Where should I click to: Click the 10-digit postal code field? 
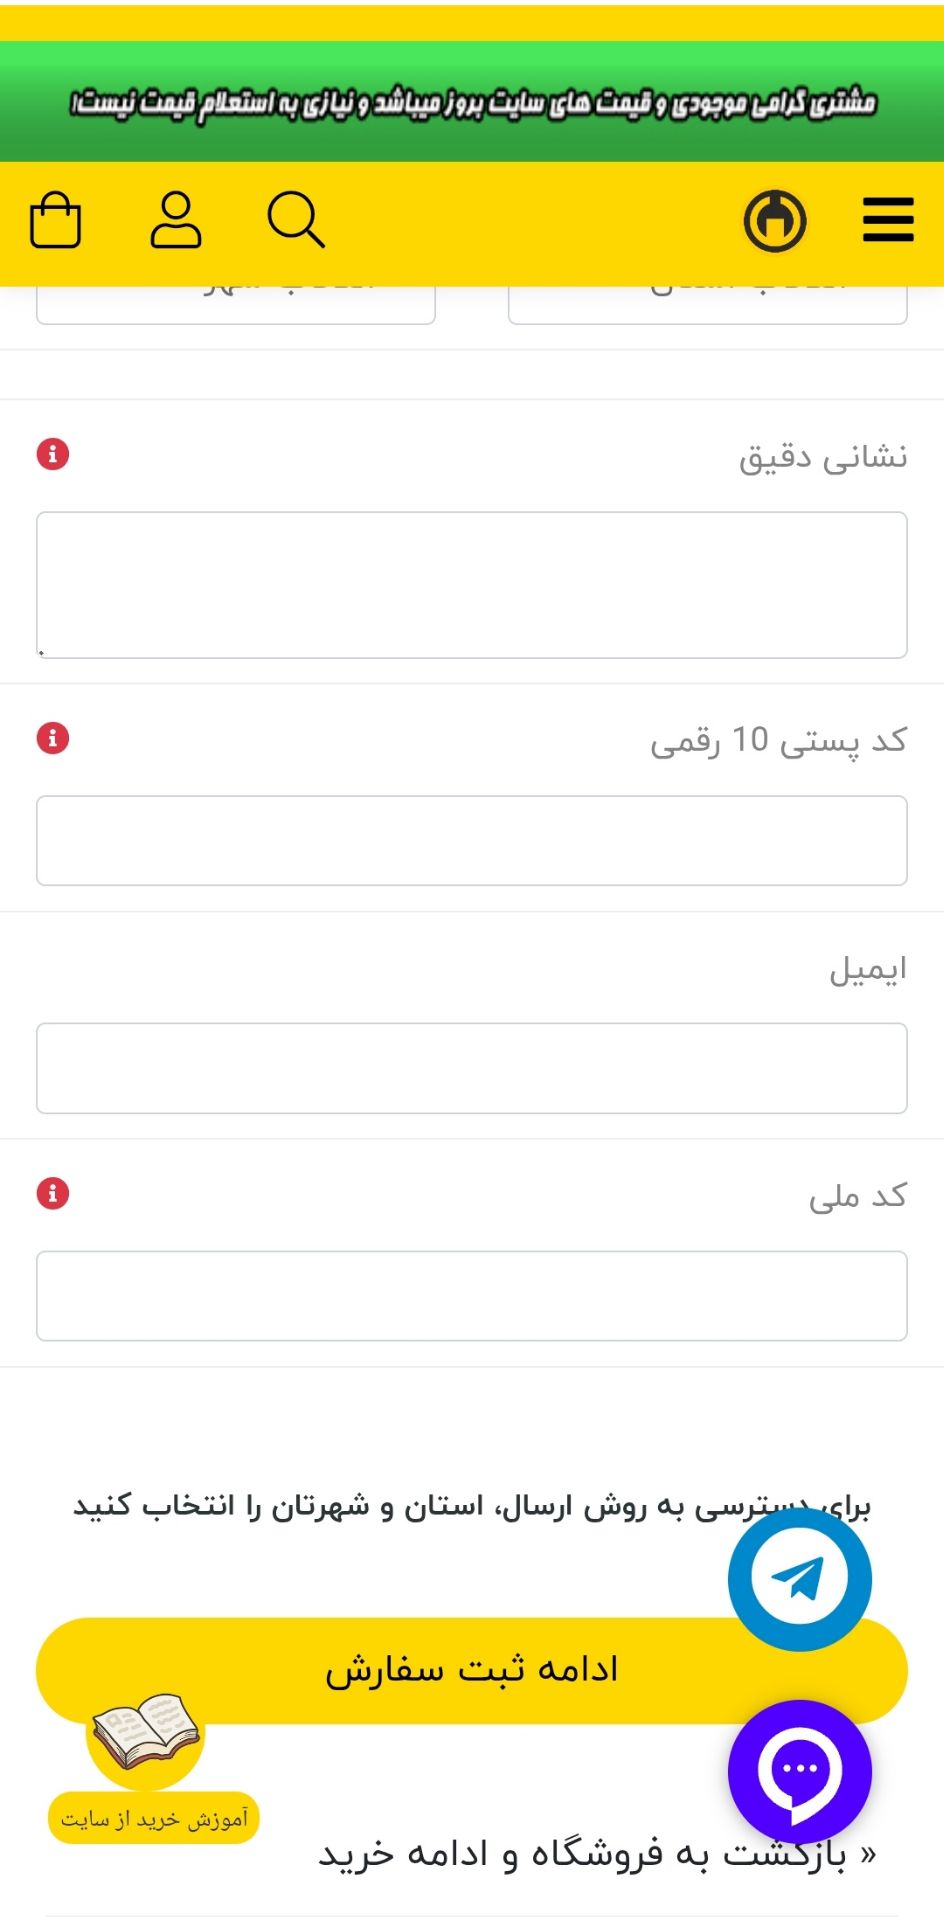pyautogui.click(x=472, y=841)
